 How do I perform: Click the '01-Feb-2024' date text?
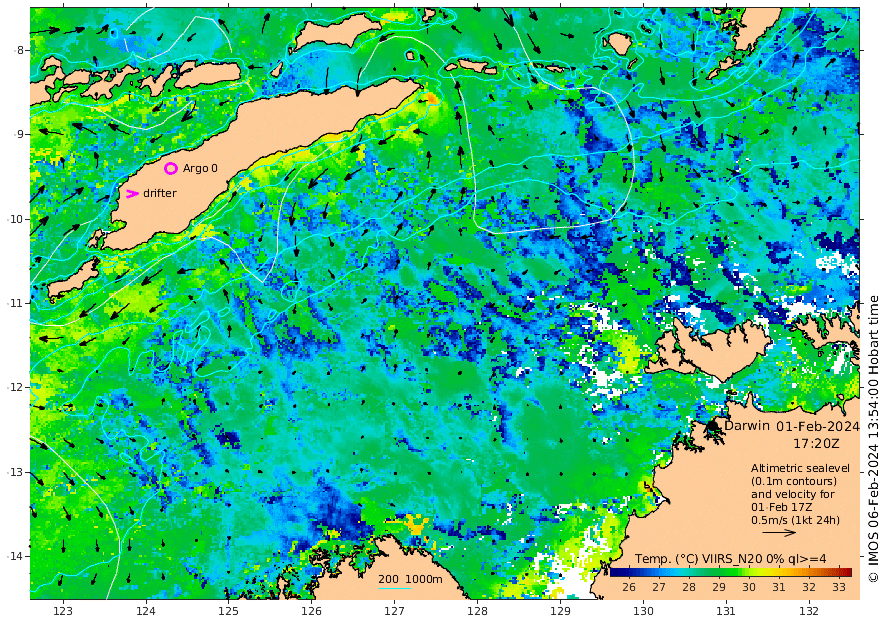[818, 426]
